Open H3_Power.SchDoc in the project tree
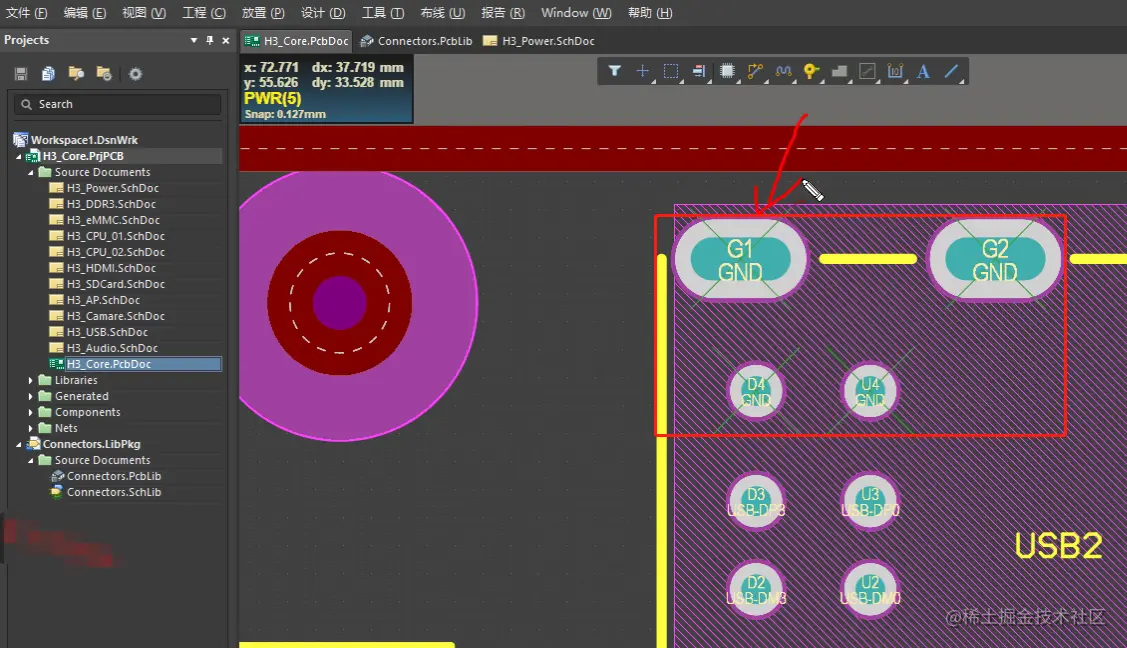Screen dimensions: 1127x648 pos(112,188)
